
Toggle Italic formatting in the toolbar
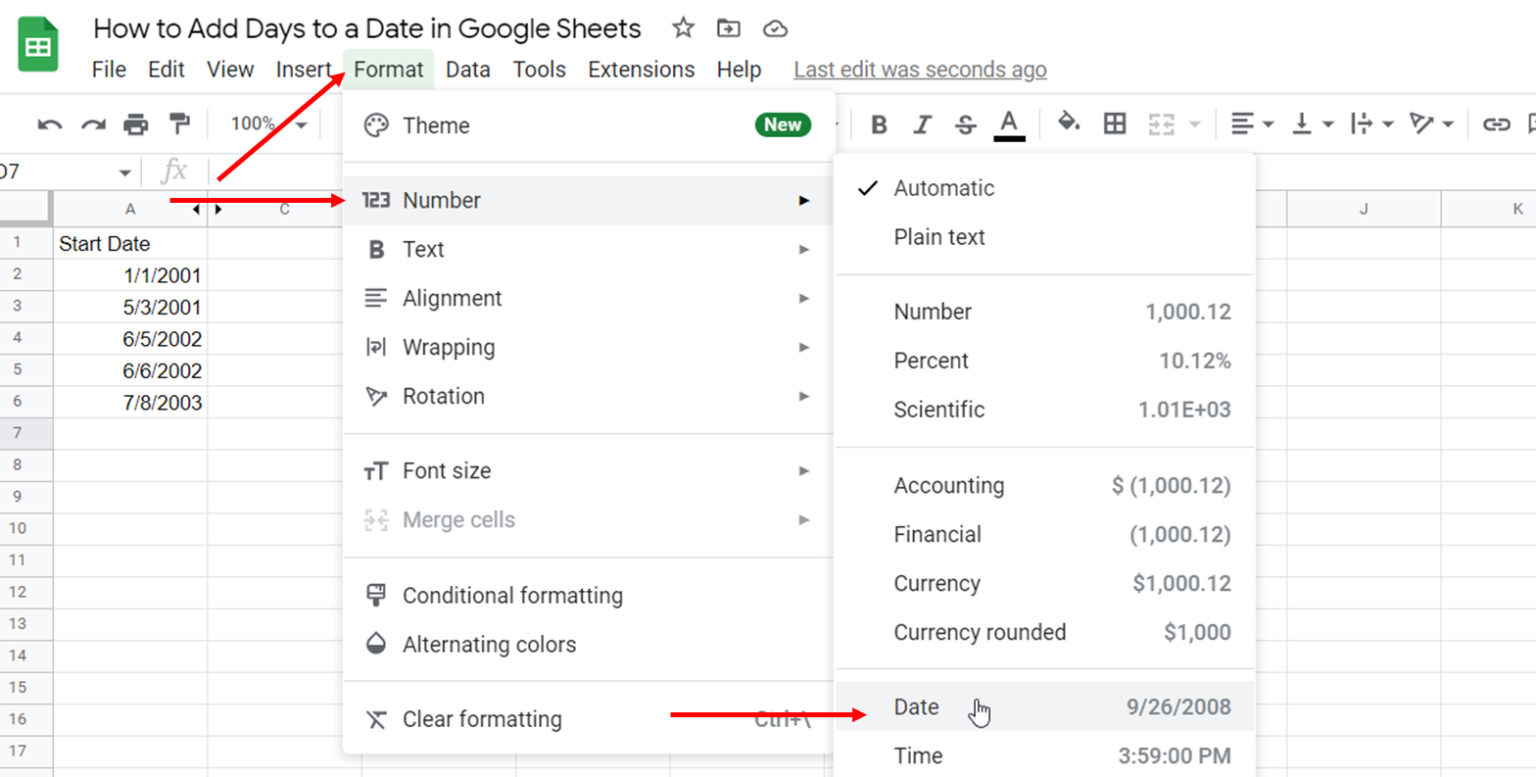point(922,125)
